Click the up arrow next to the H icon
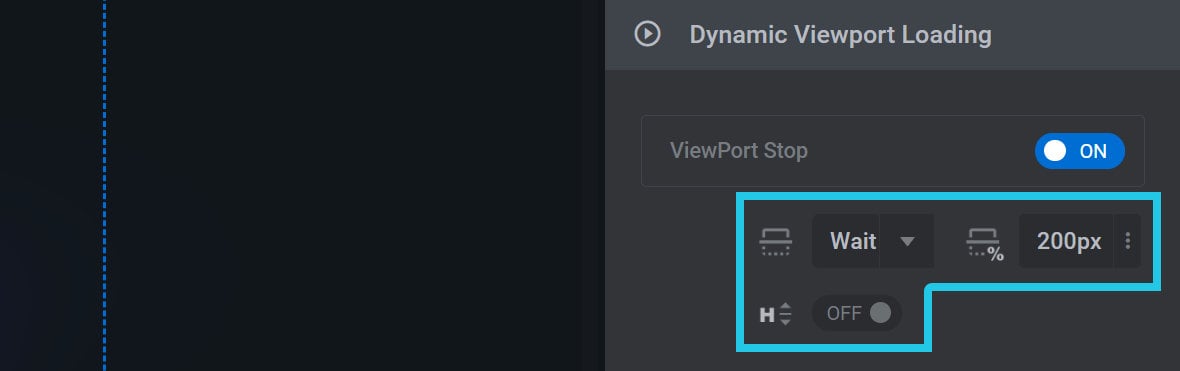 click(x=786, y=307)
